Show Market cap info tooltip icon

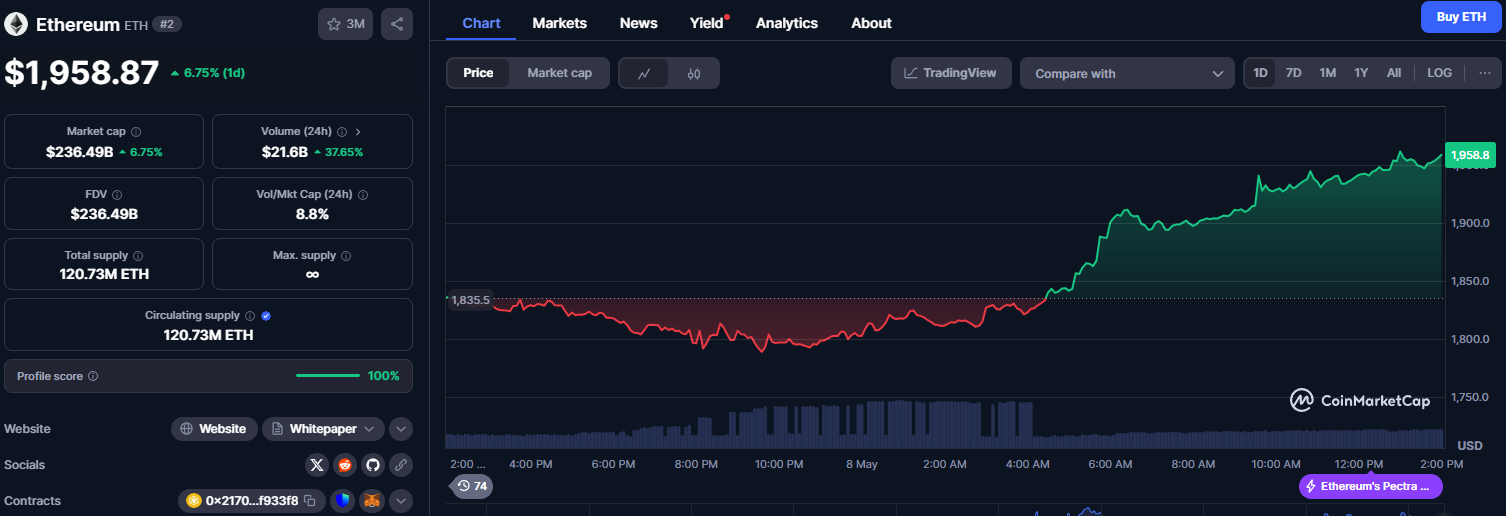[x=136, y=132]
